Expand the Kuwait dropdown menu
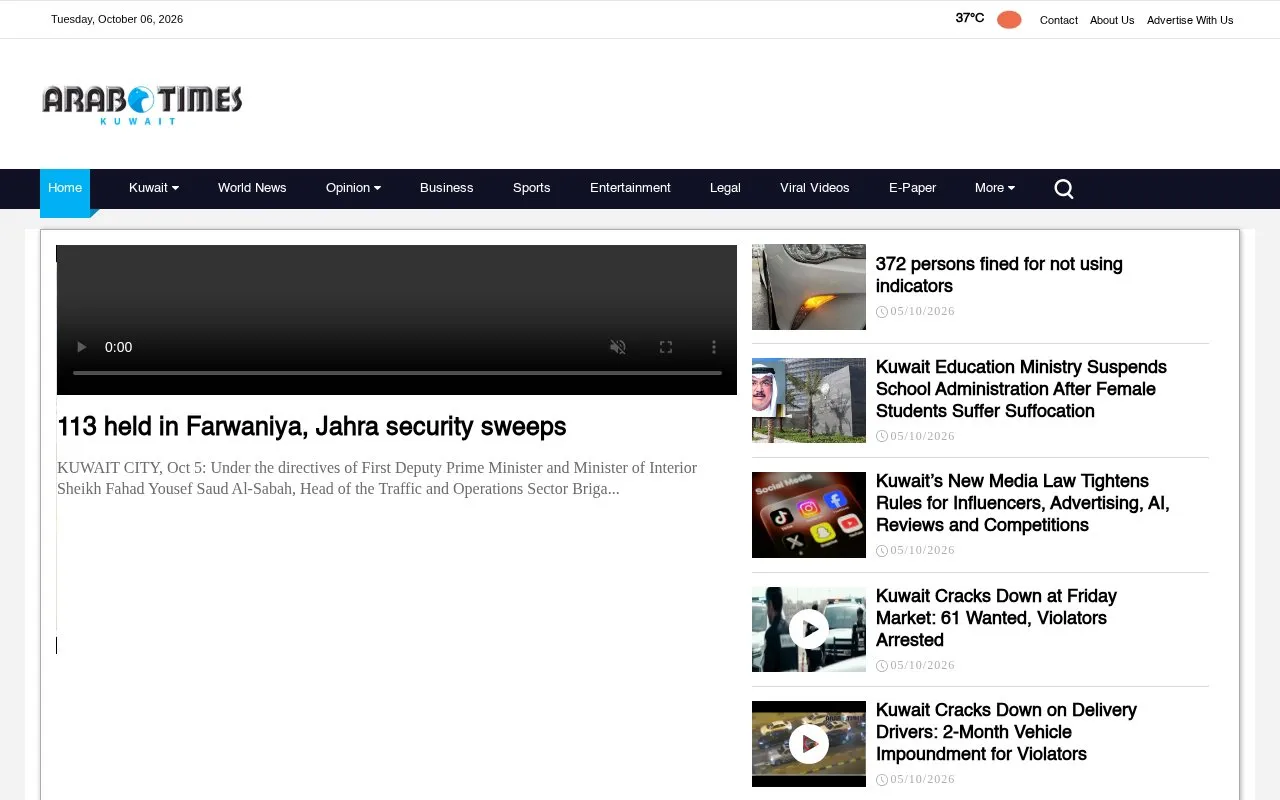 [x=154, y=188]
